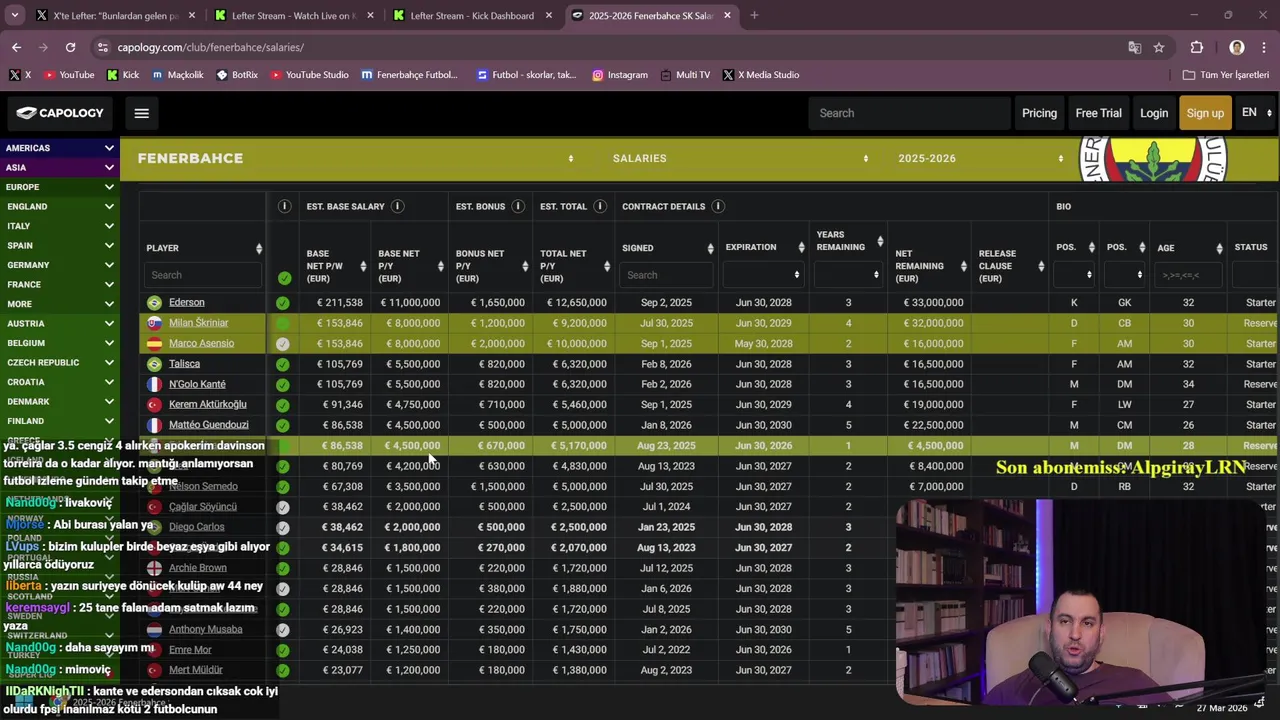Viewport: 1280px width, 720px height.
Task: Click info icon next to Est. Total
Action: click(x=600, y=206)
